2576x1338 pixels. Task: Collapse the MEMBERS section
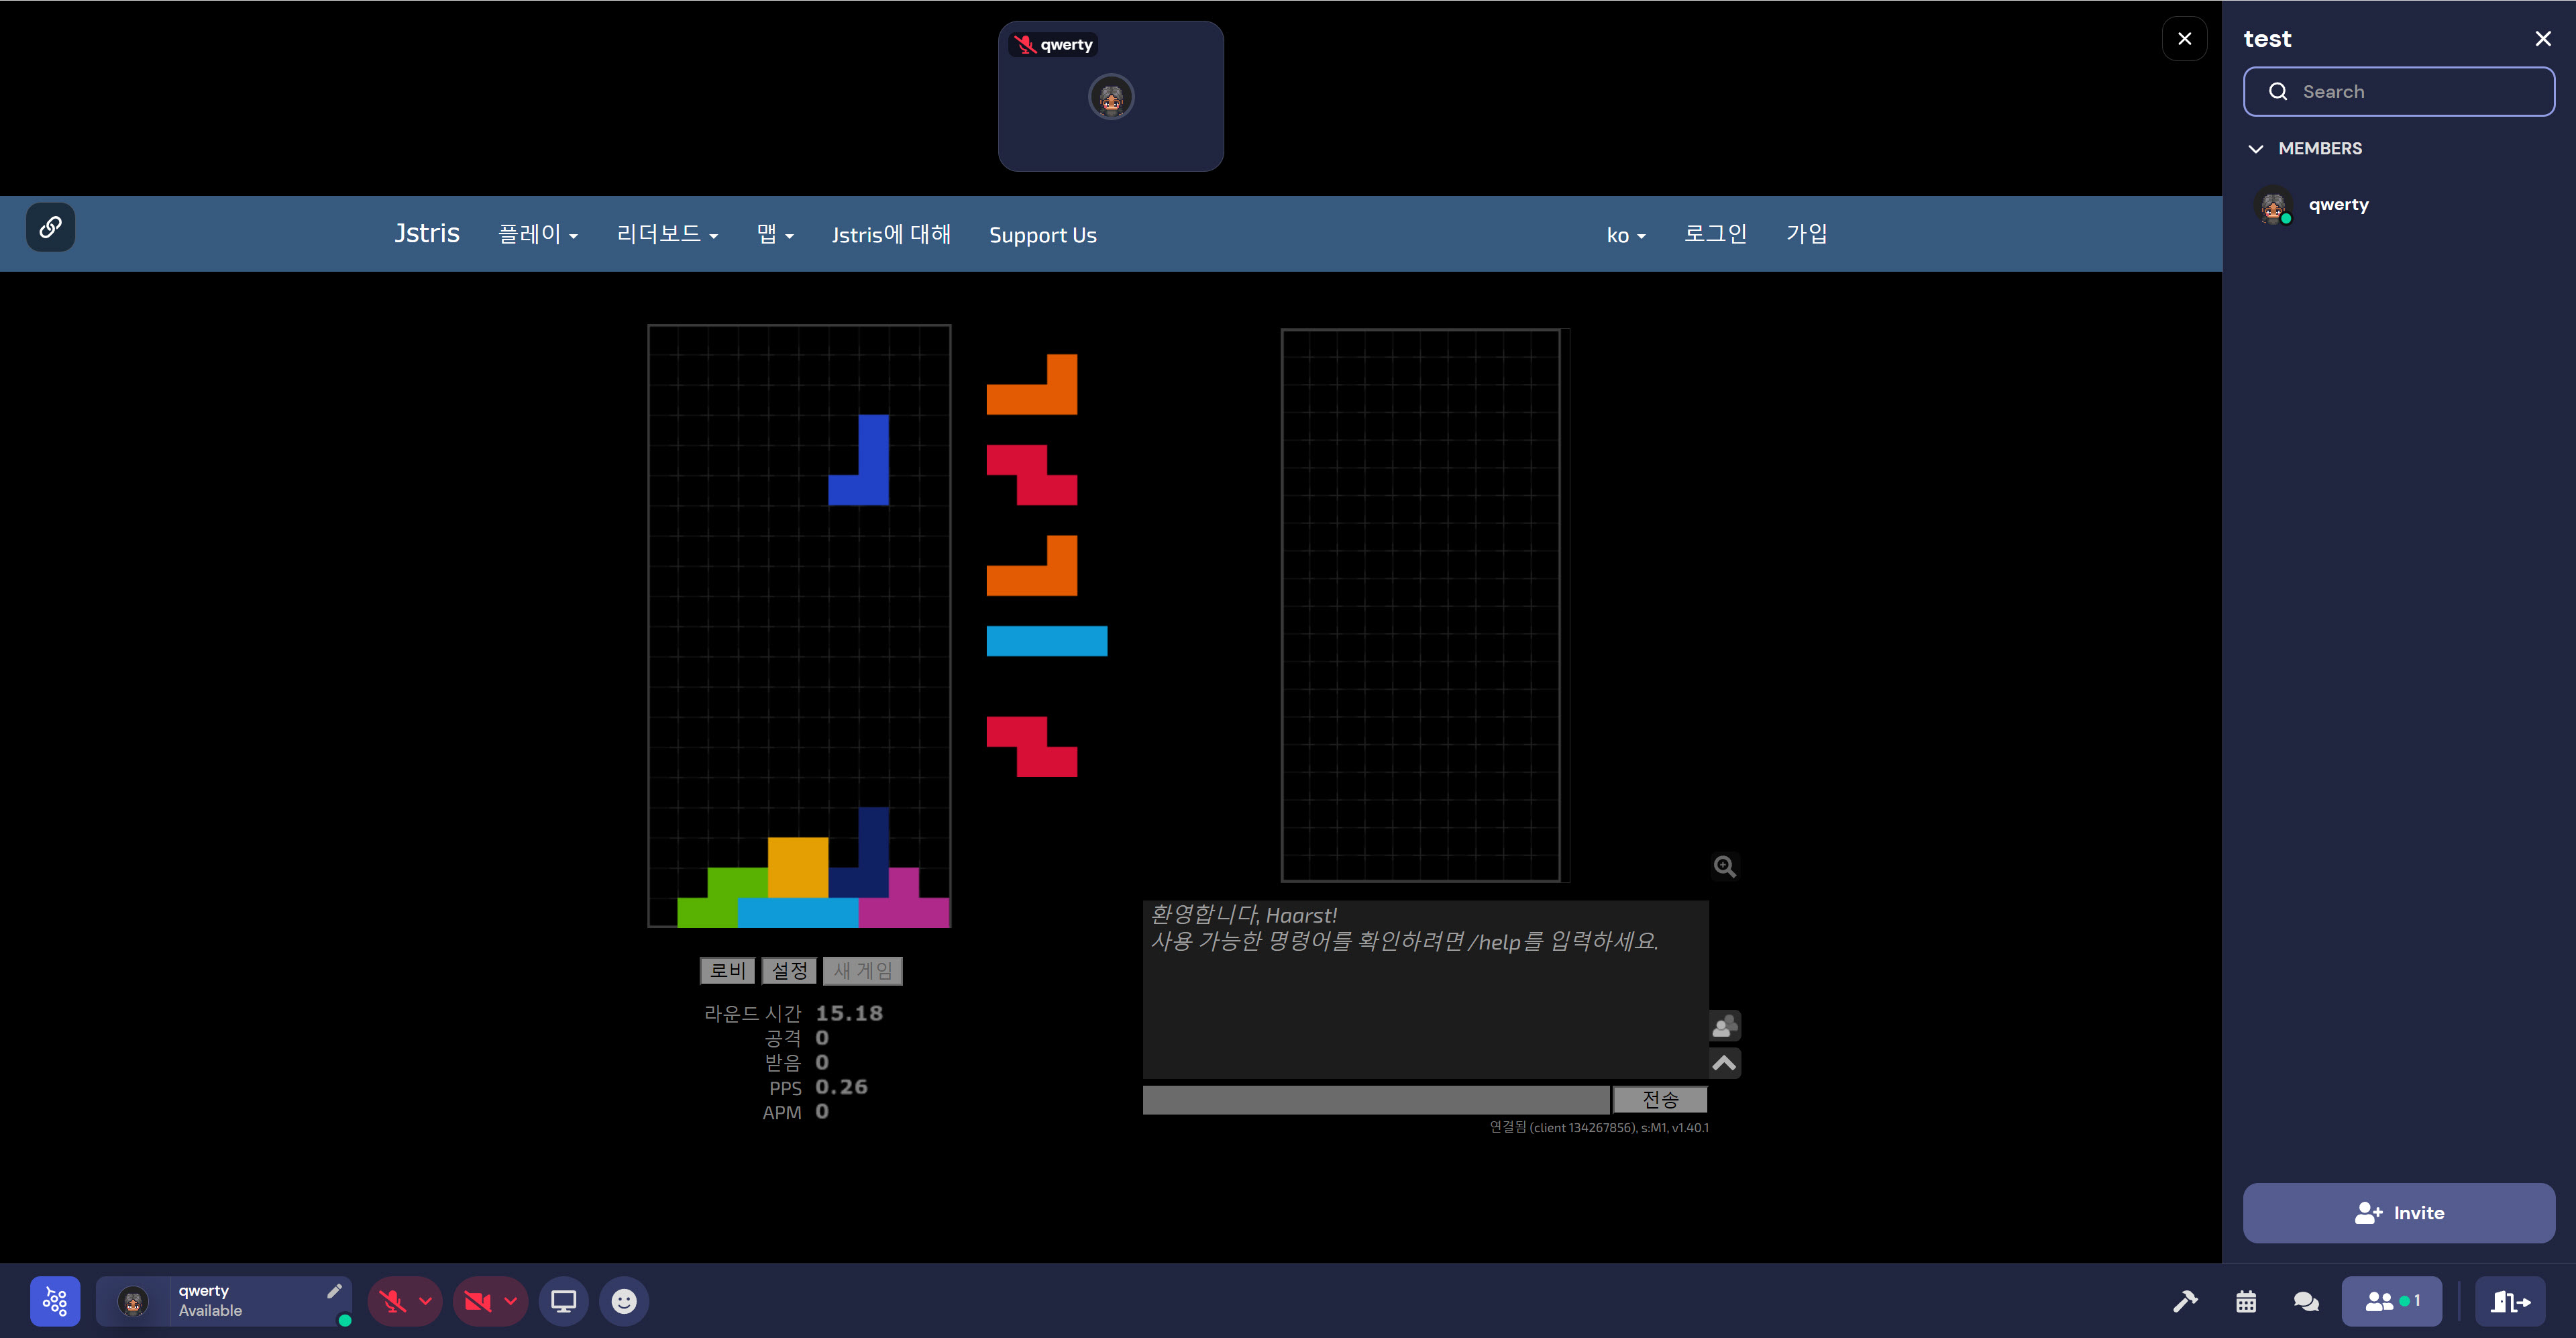(x=2256, y=149)
